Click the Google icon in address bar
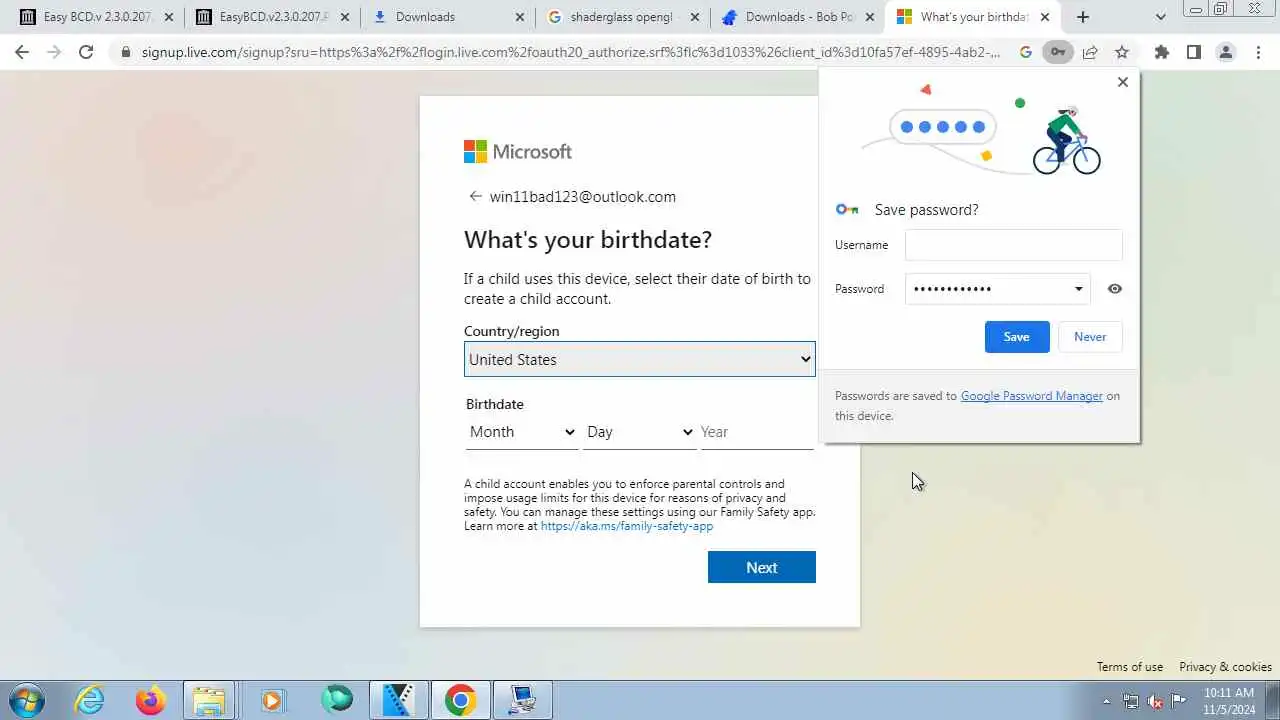 coord(1025,52)
